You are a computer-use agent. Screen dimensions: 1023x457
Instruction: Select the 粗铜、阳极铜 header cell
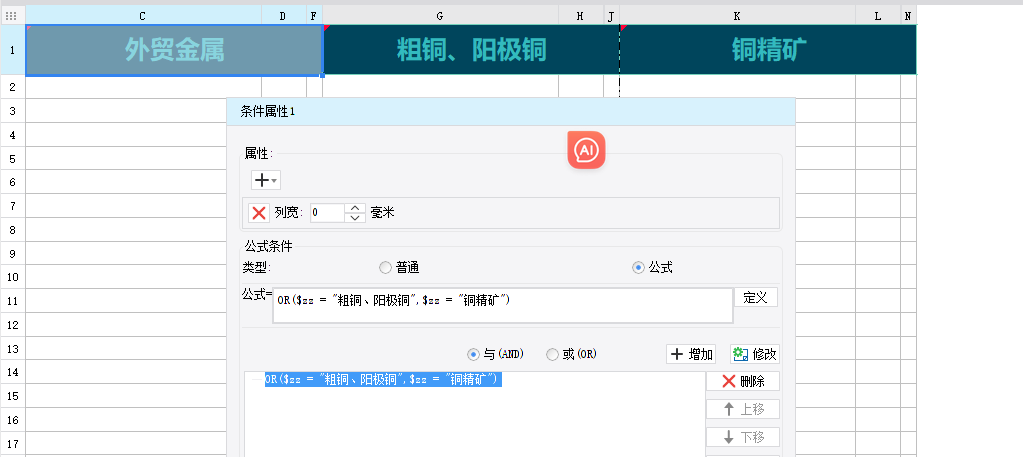click(x=471, y=50)
